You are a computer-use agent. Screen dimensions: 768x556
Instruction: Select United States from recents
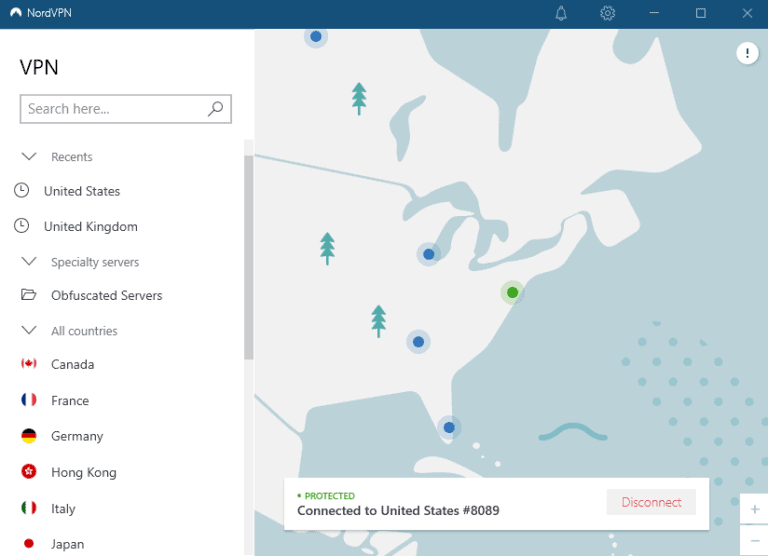[x=81, y=191]
